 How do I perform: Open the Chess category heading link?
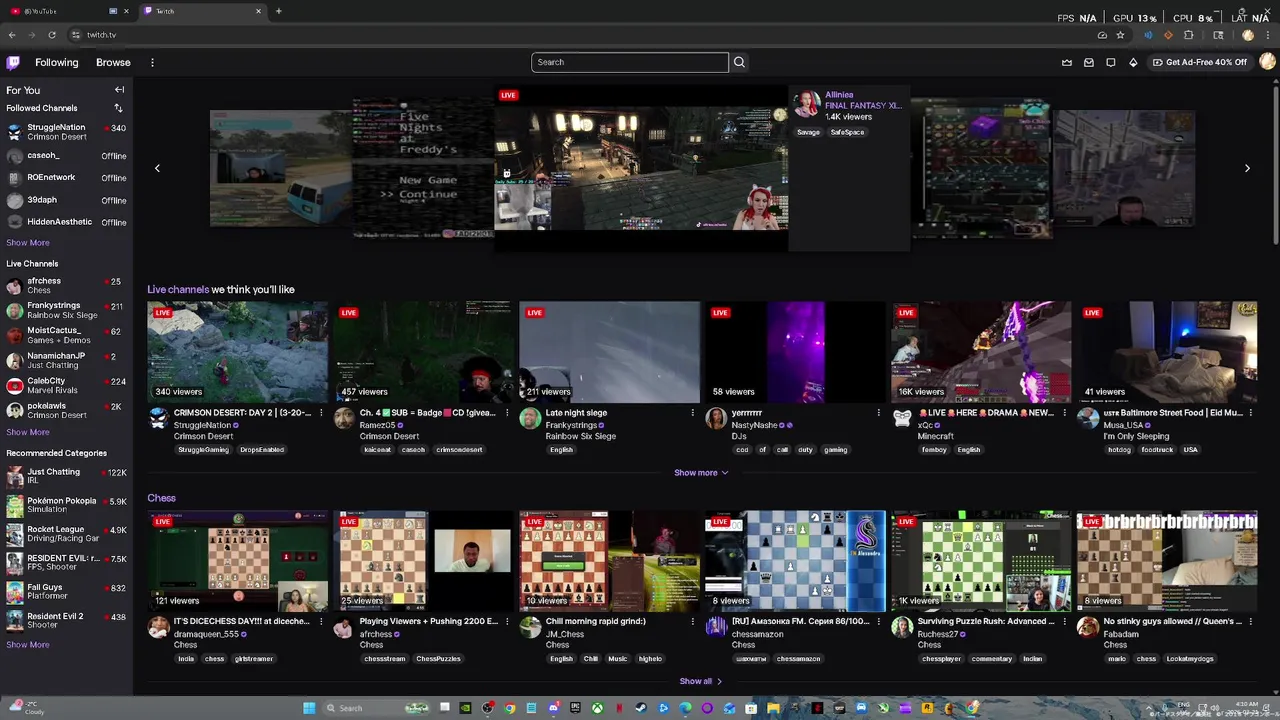(161, 498)
